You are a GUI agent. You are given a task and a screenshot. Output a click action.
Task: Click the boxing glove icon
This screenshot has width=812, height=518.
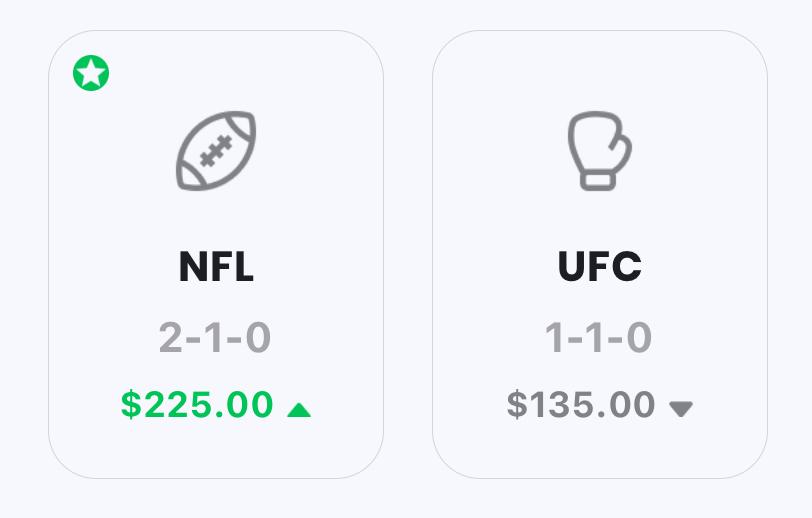point(599,150)
